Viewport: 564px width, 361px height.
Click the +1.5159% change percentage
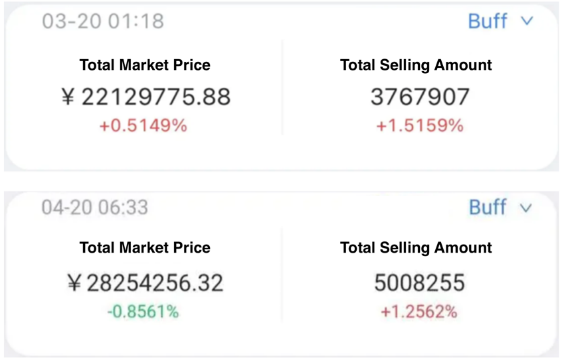420,126
